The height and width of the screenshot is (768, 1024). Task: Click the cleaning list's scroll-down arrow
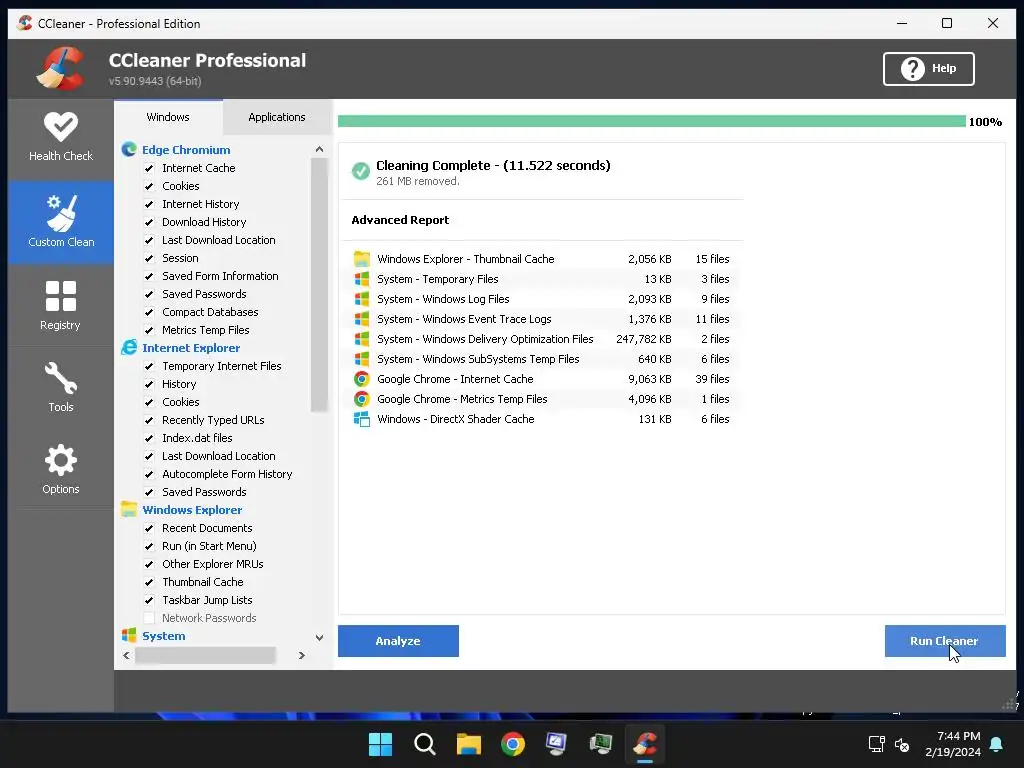pyautogui.click(x=319, y=637)
